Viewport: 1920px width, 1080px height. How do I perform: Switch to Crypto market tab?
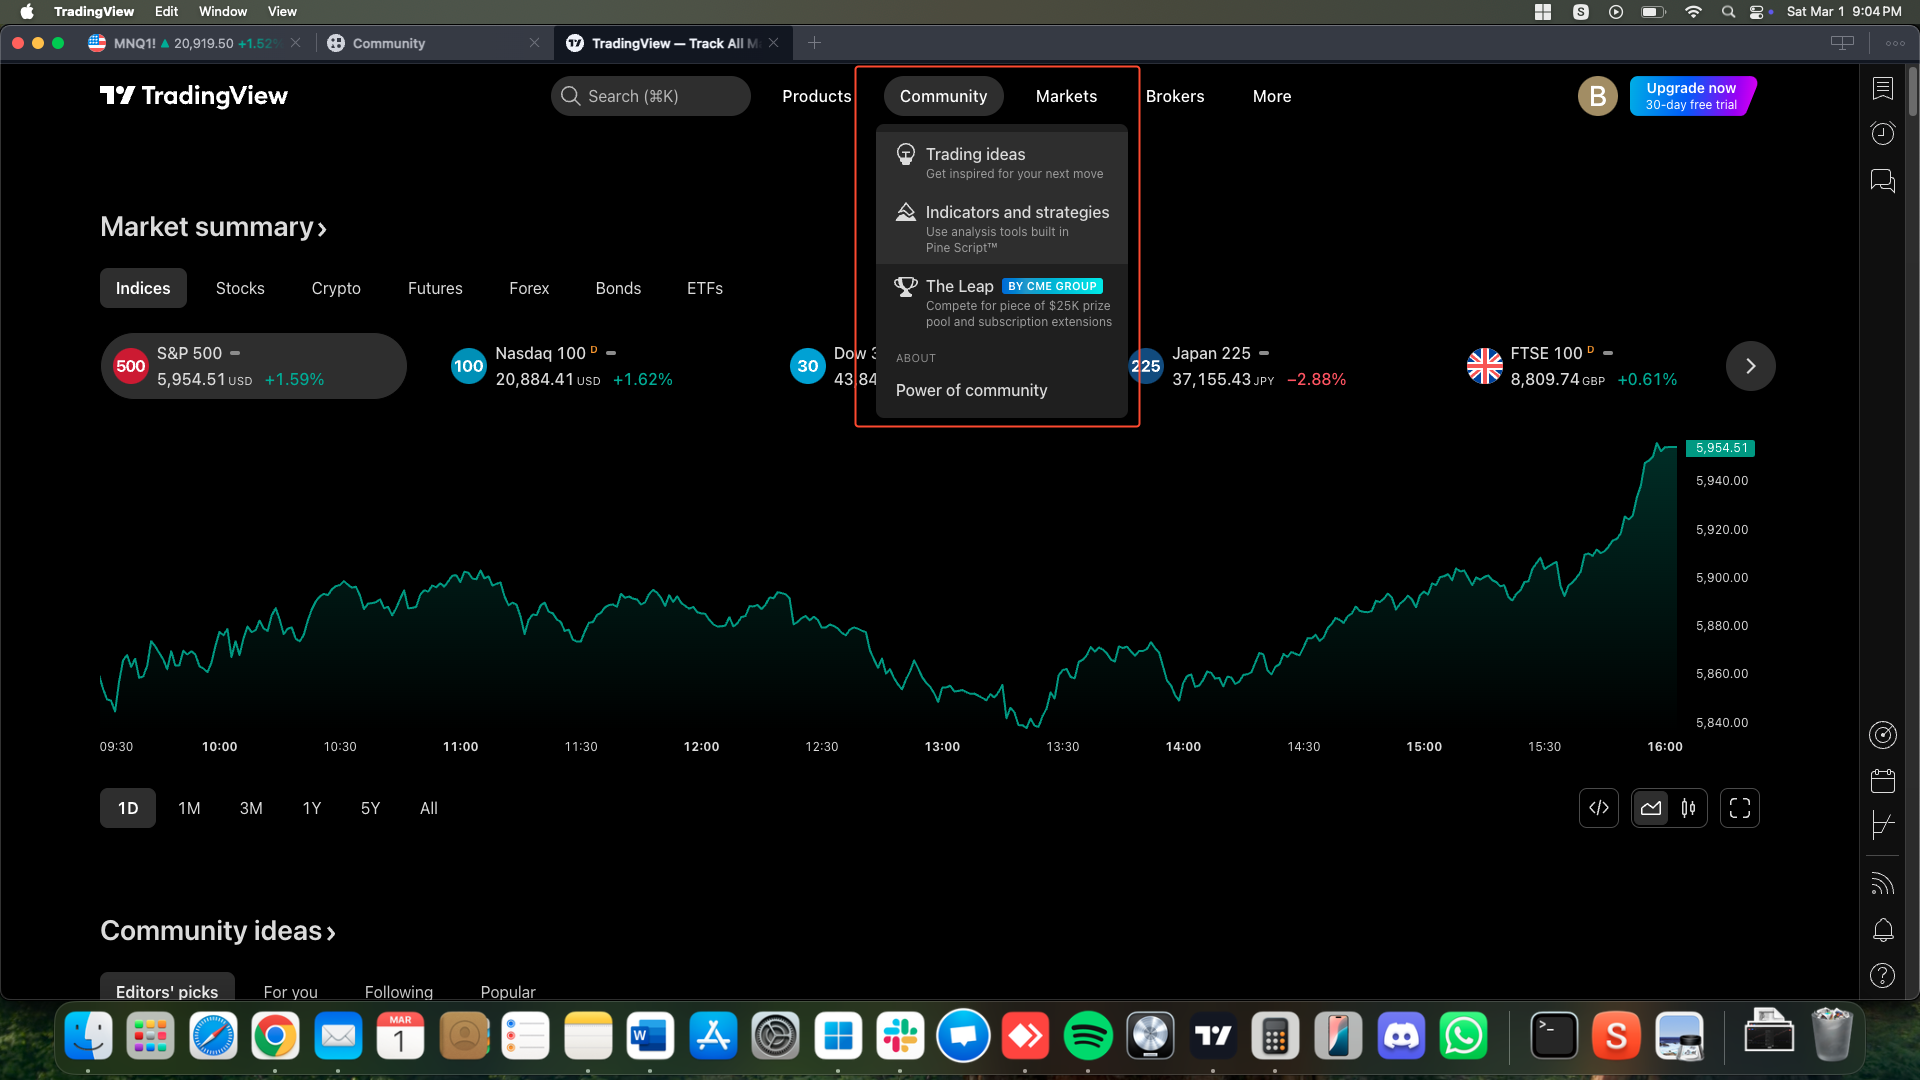[336, 288]
